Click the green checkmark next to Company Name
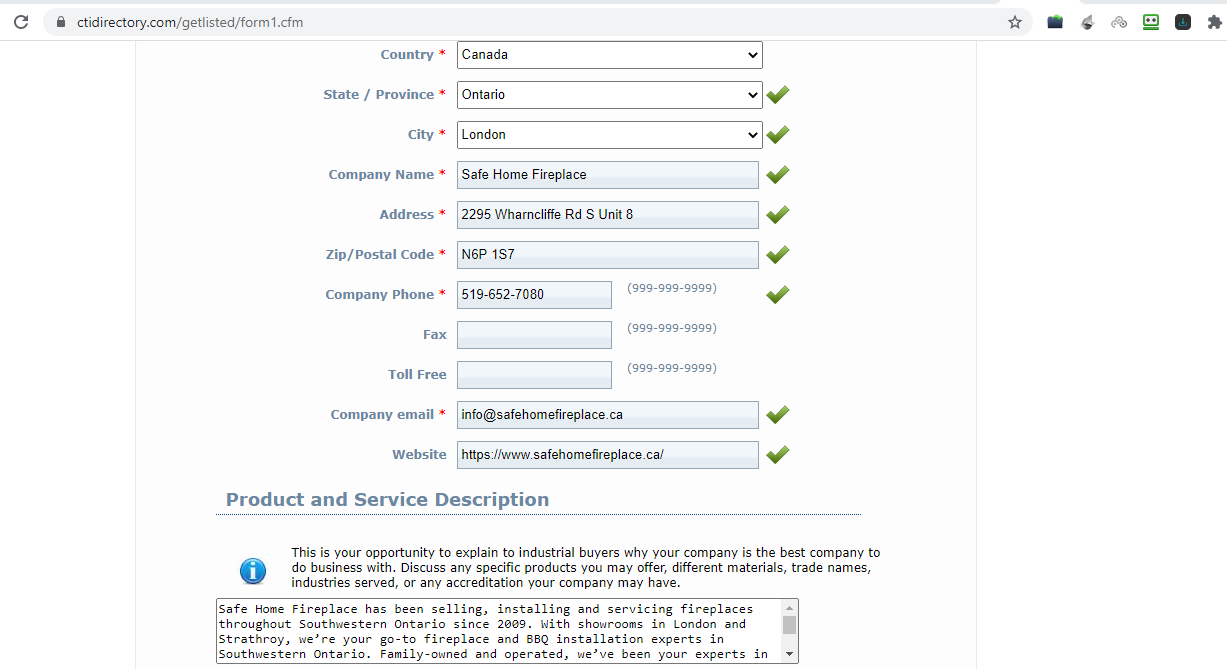The width and height of the screenshot is (1227, 669). pos(778,175)
